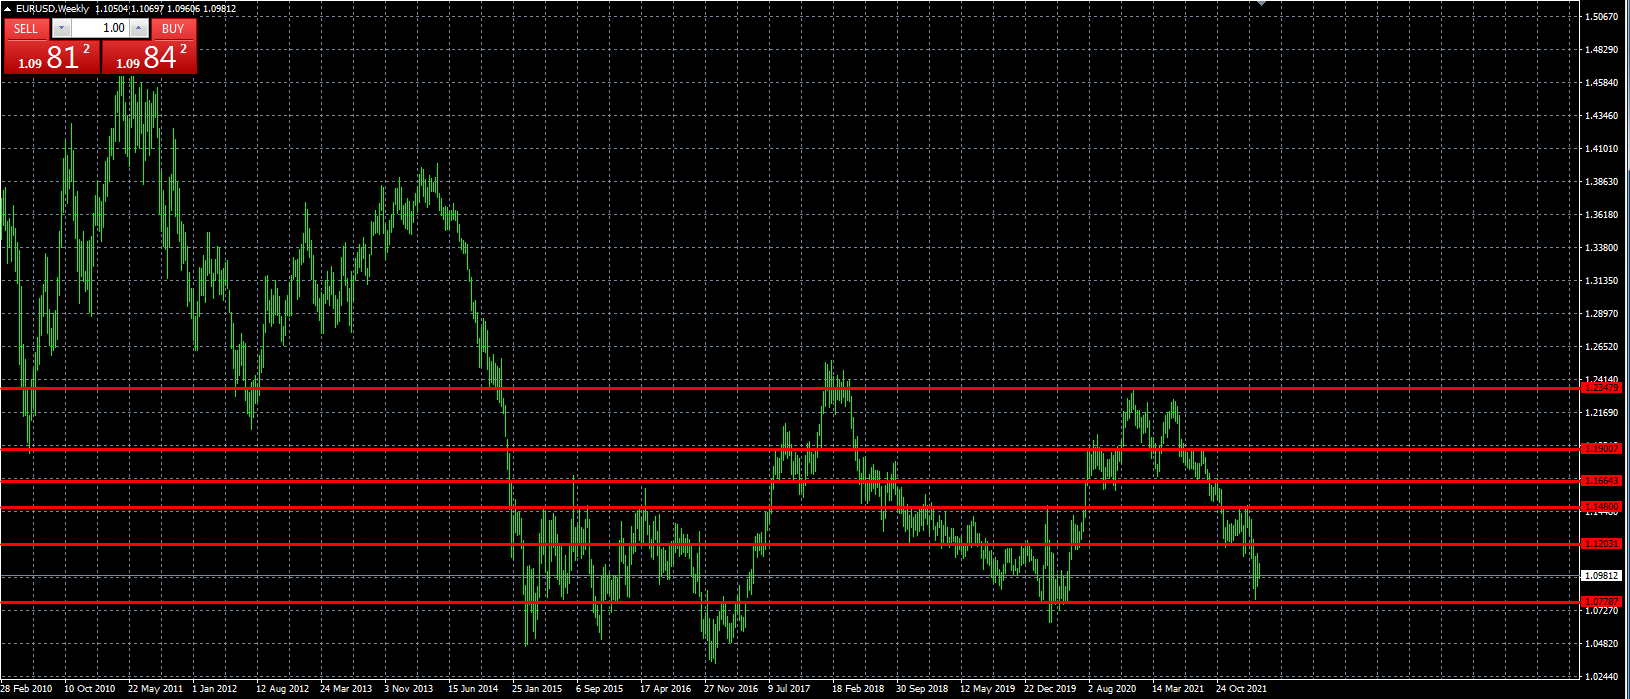1630x699 pixels.
Task: Click the 1.36180 price scale label
Action: [x=1602, y=215]
